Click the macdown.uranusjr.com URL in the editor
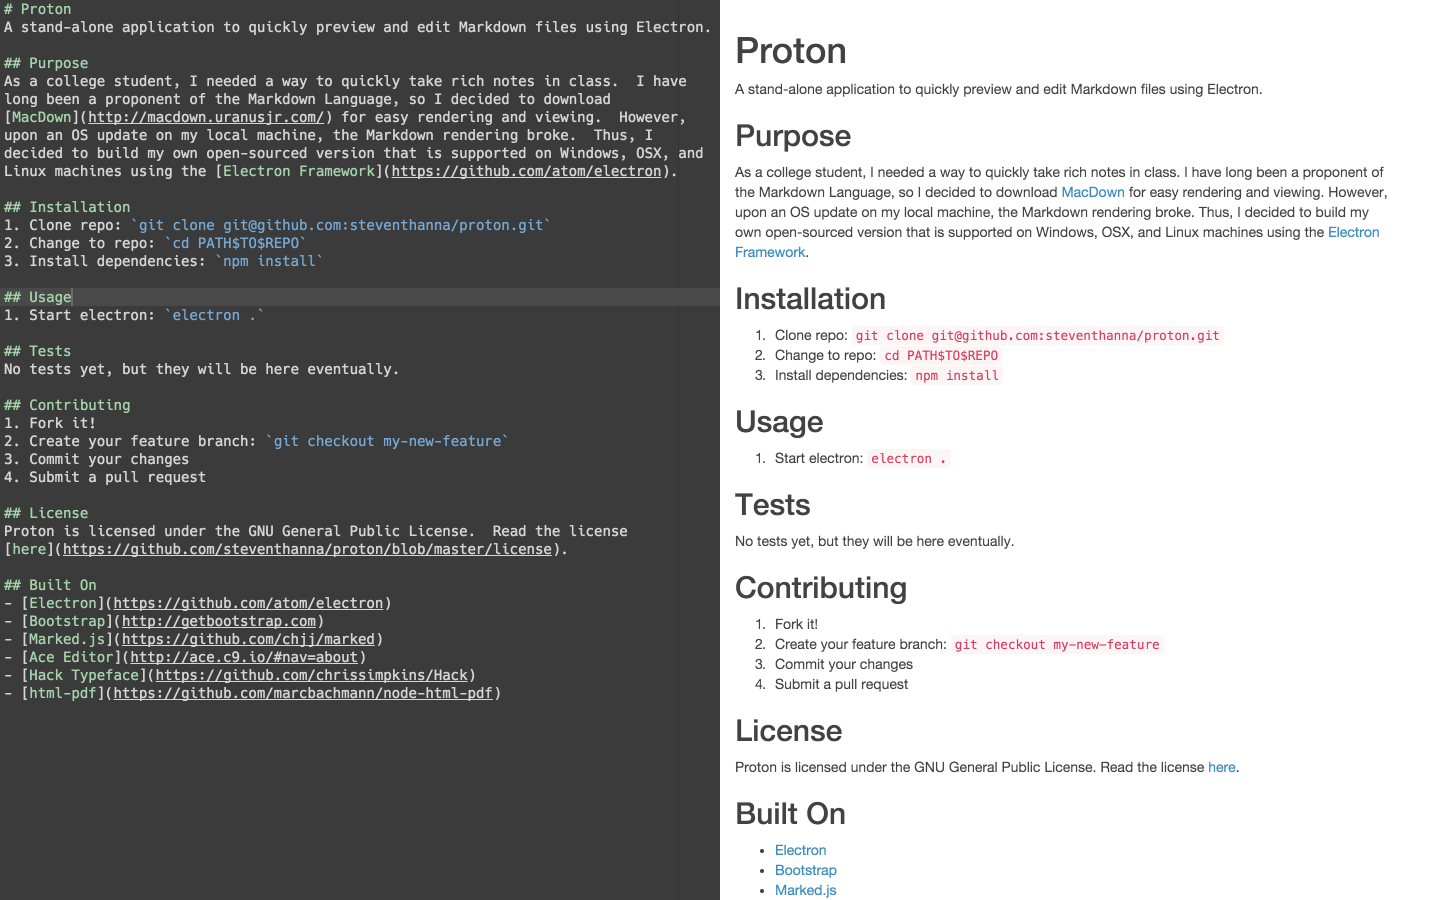The width and height of the screenshot is (1440, 900). coord(206,117)
